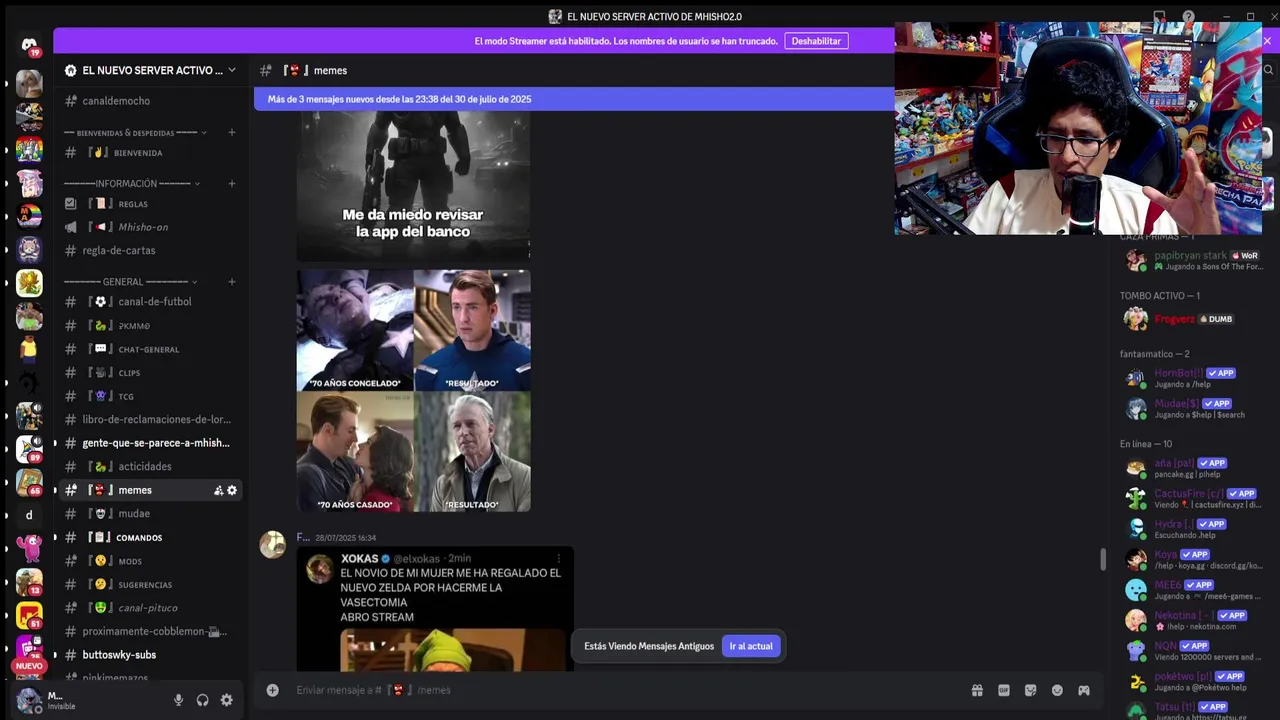The width and height of the screenshot is (1280, 720).
Task: Open MEE6 bot member entry
Action: click(1195, 590)
